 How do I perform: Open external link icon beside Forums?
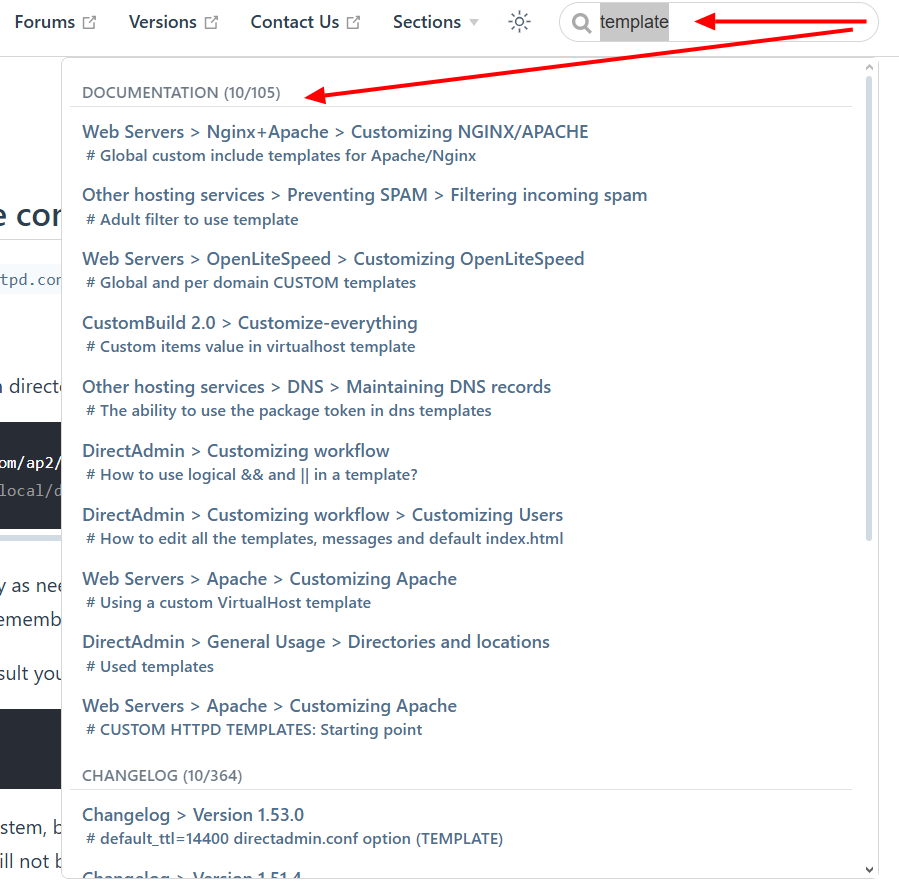[x=89, y=22]
